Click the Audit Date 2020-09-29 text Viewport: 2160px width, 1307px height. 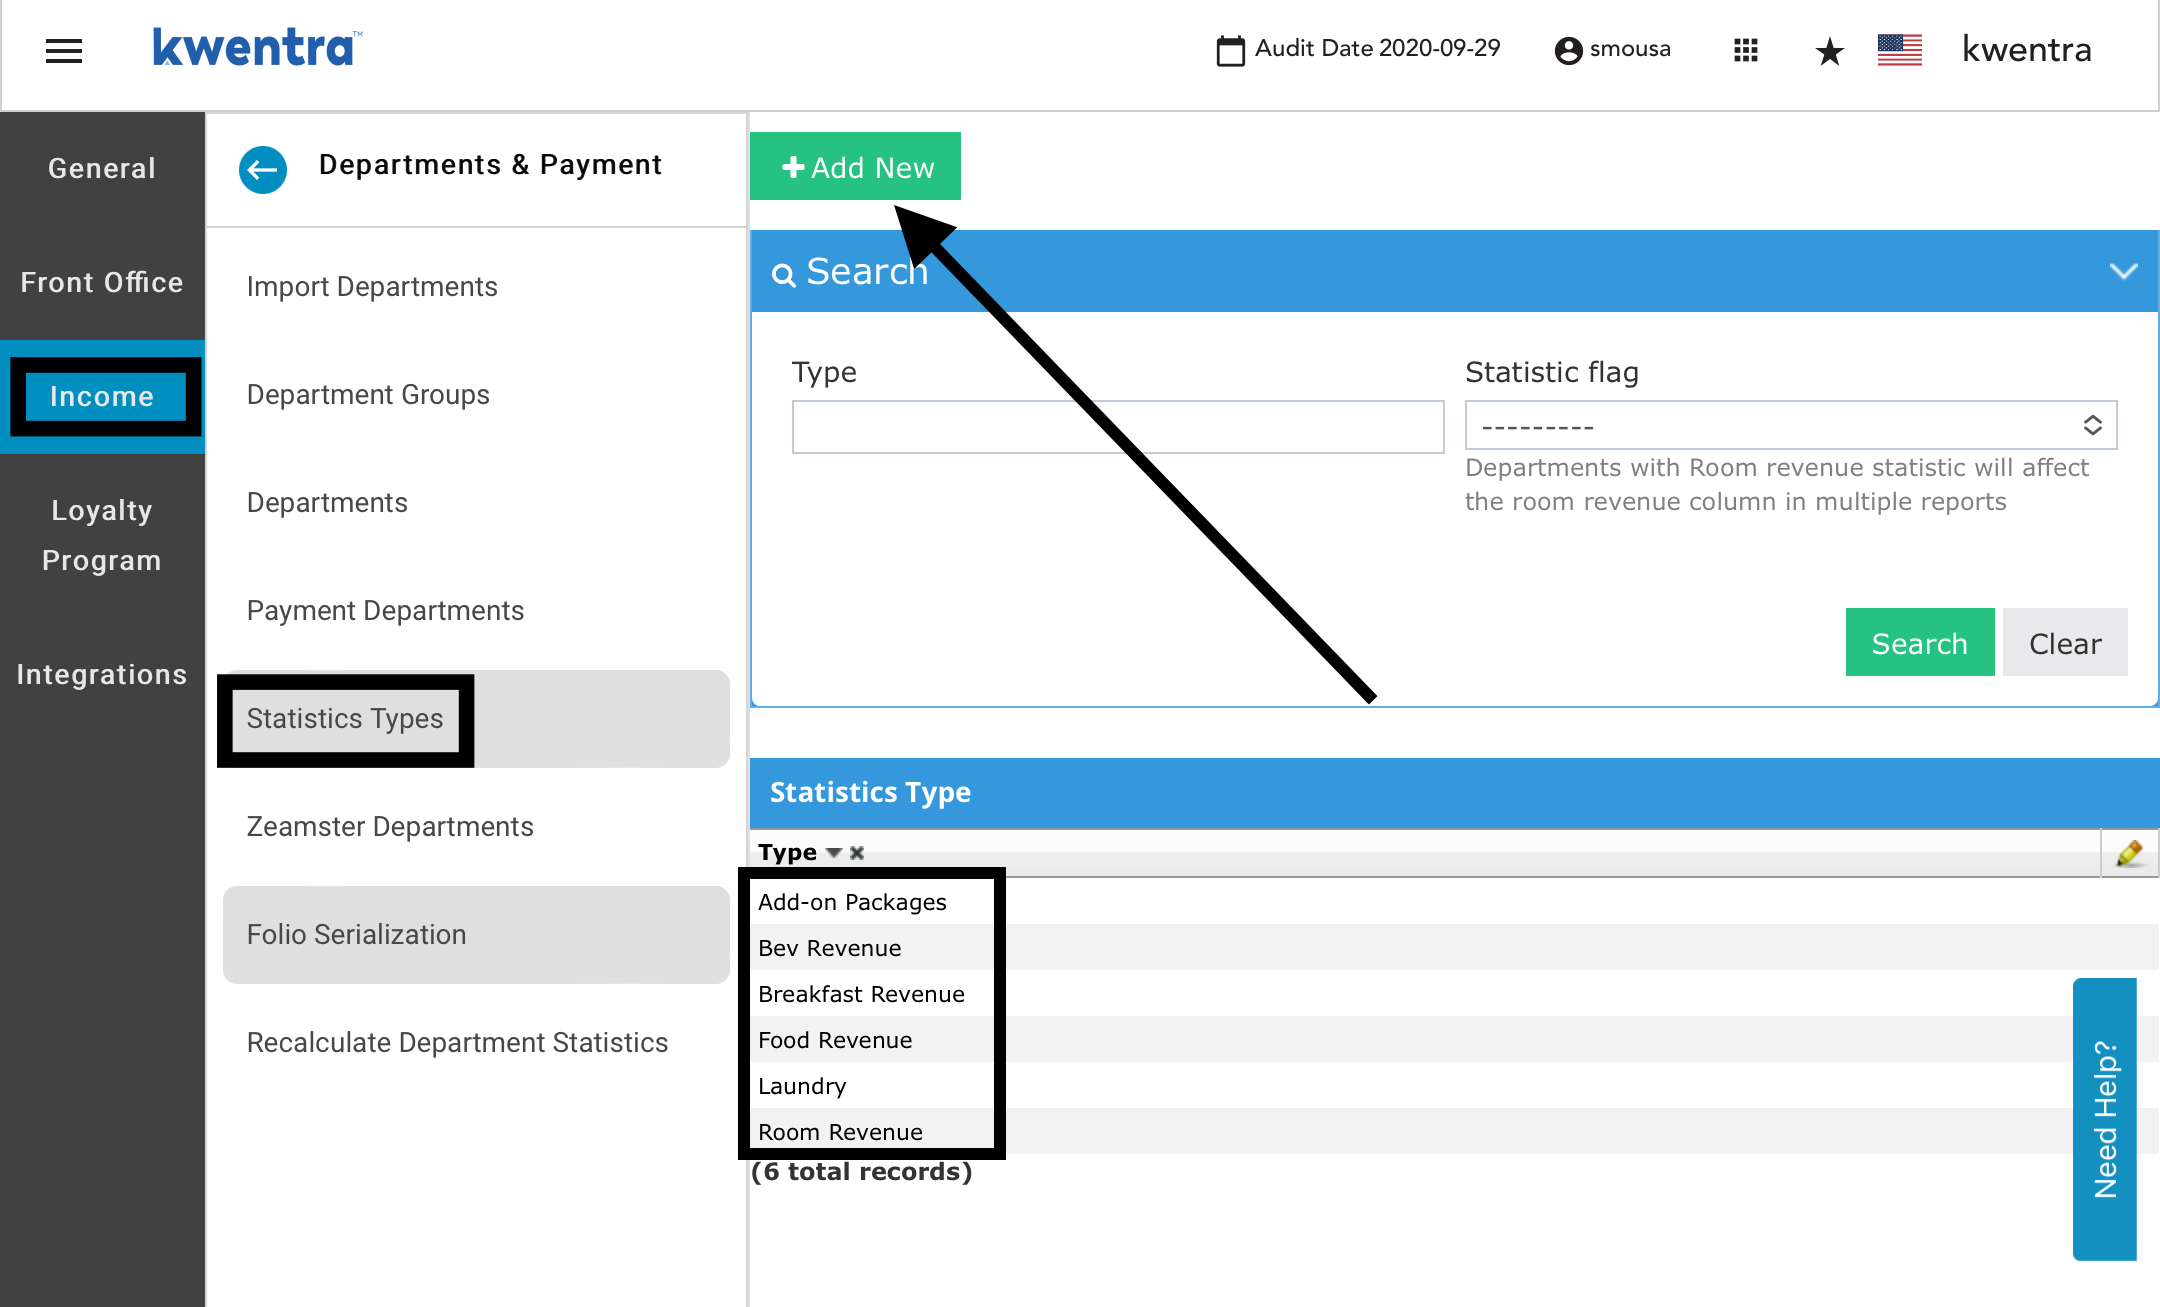click(x=1378, y=48)
